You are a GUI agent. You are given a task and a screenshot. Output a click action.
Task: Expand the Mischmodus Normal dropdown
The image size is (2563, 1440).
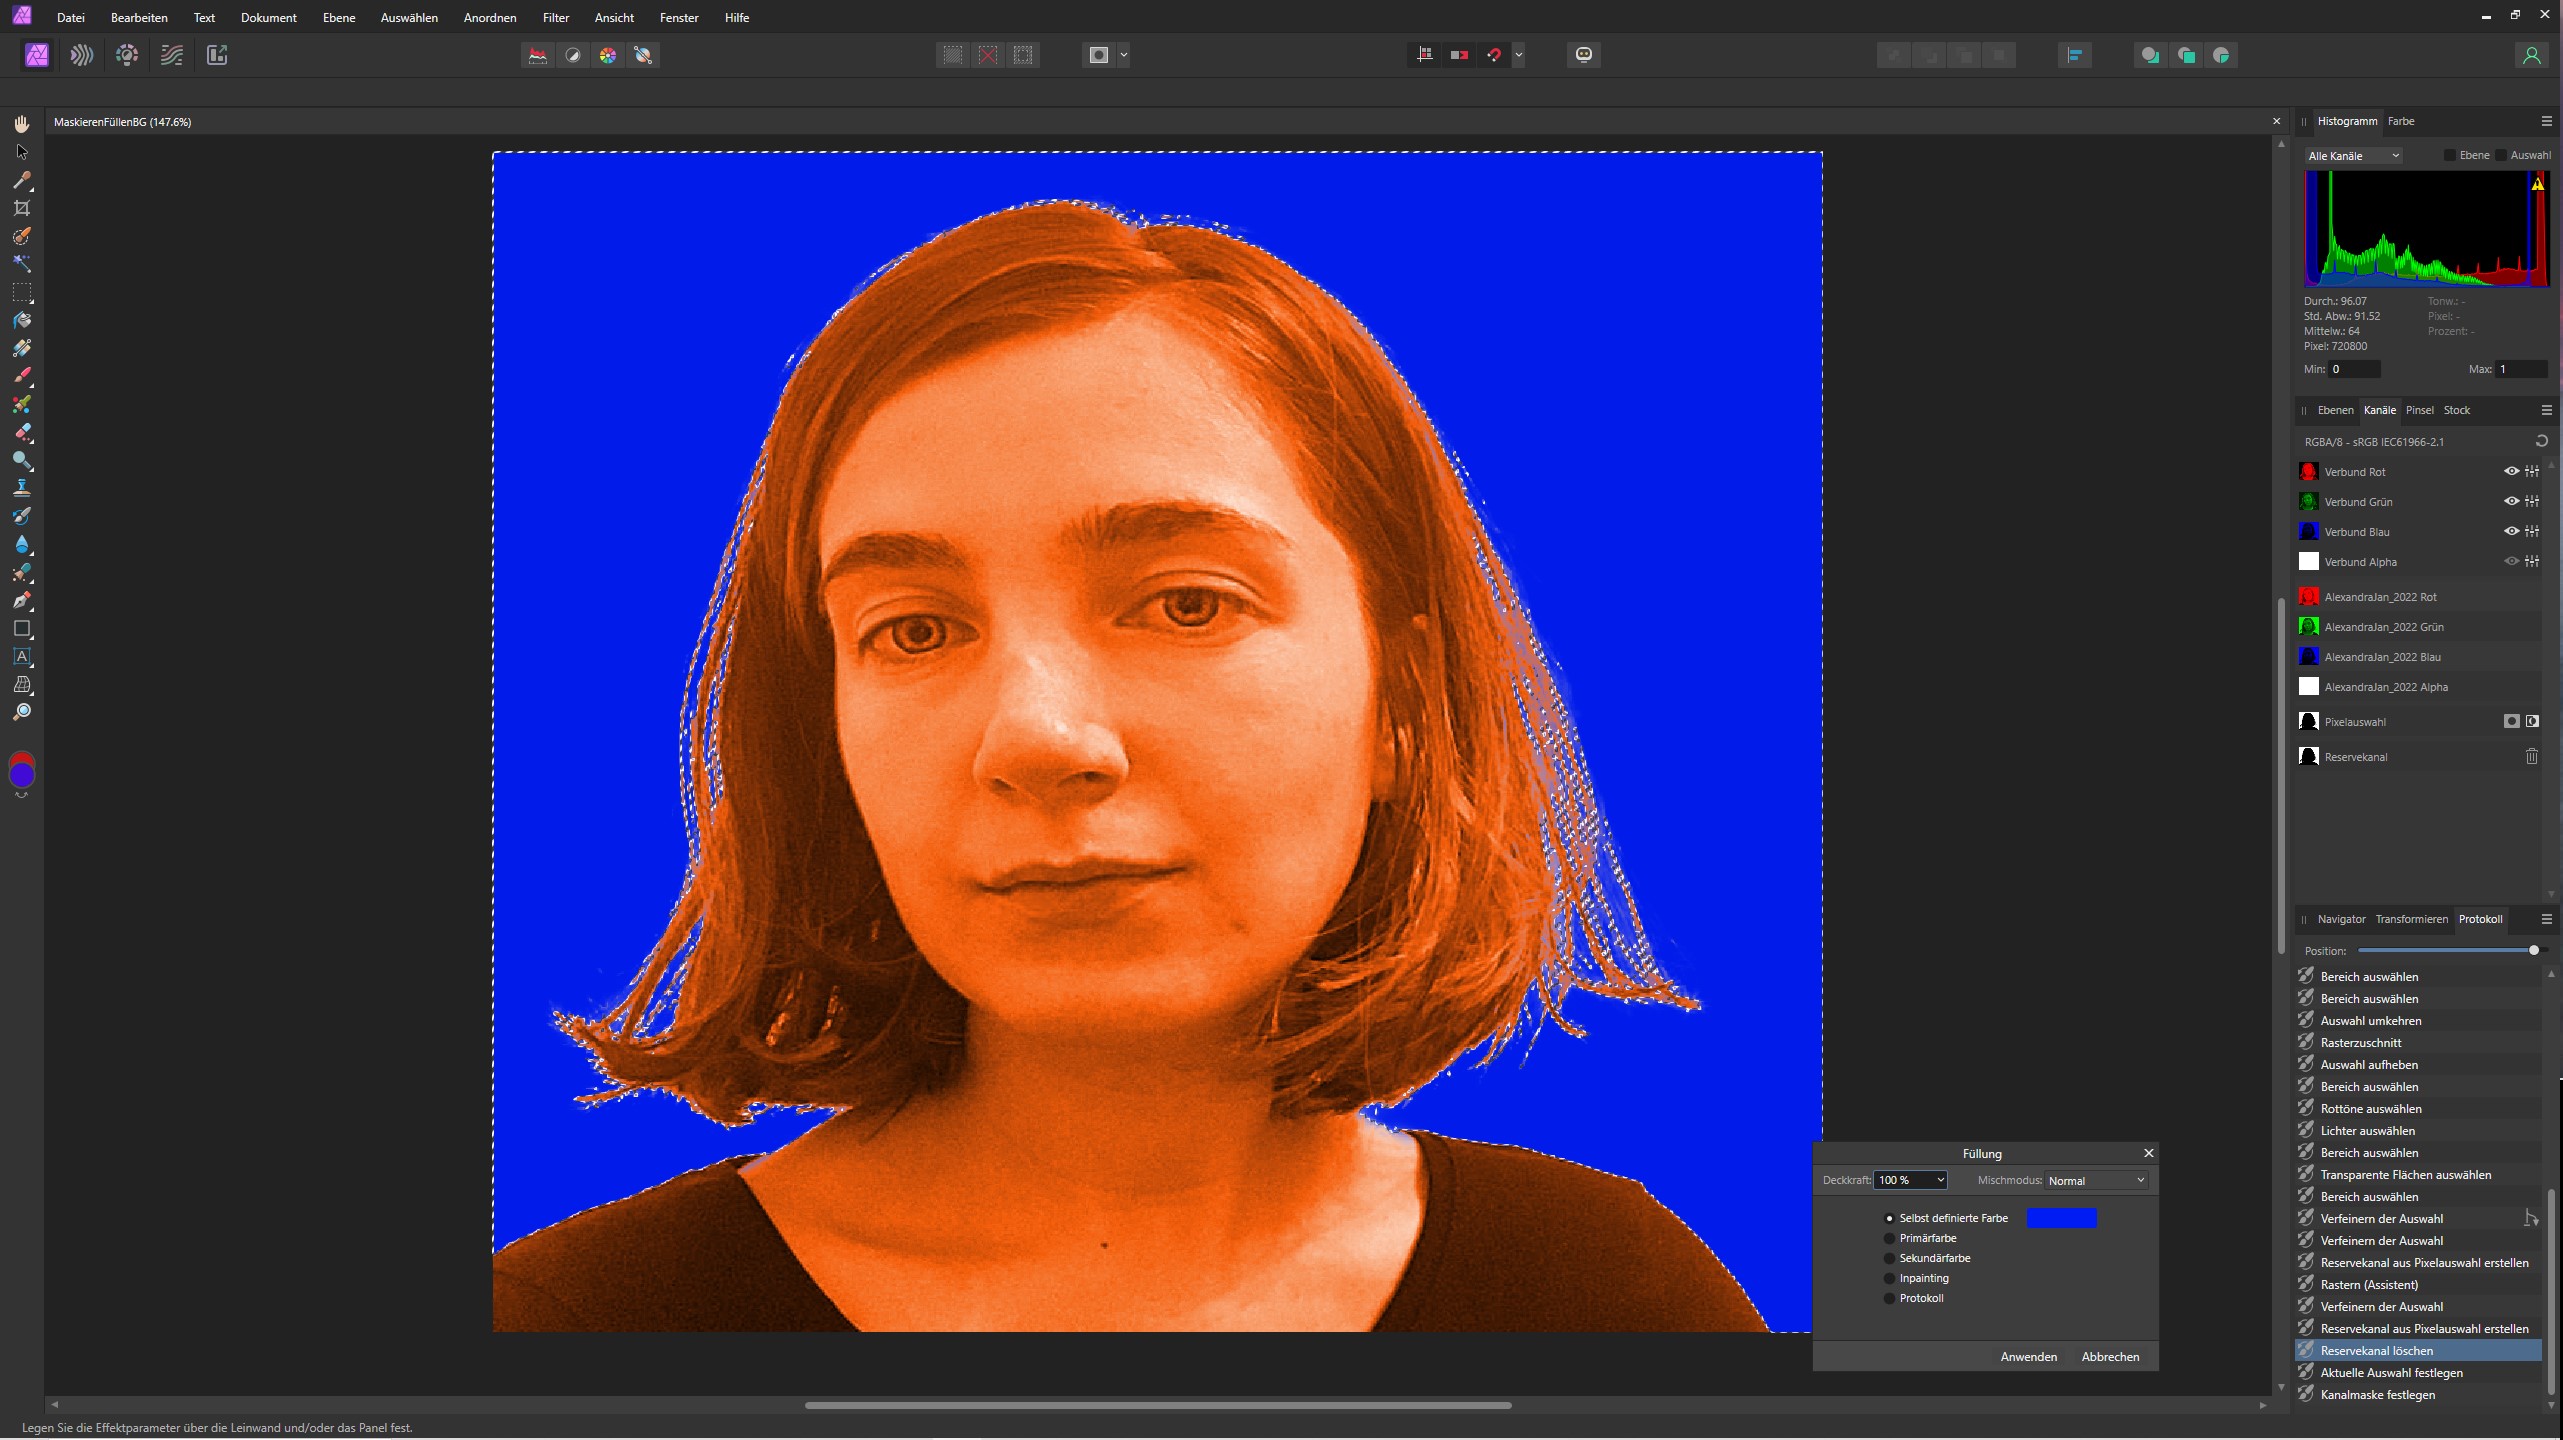pyautogui.click(x=2096, y=1180)
